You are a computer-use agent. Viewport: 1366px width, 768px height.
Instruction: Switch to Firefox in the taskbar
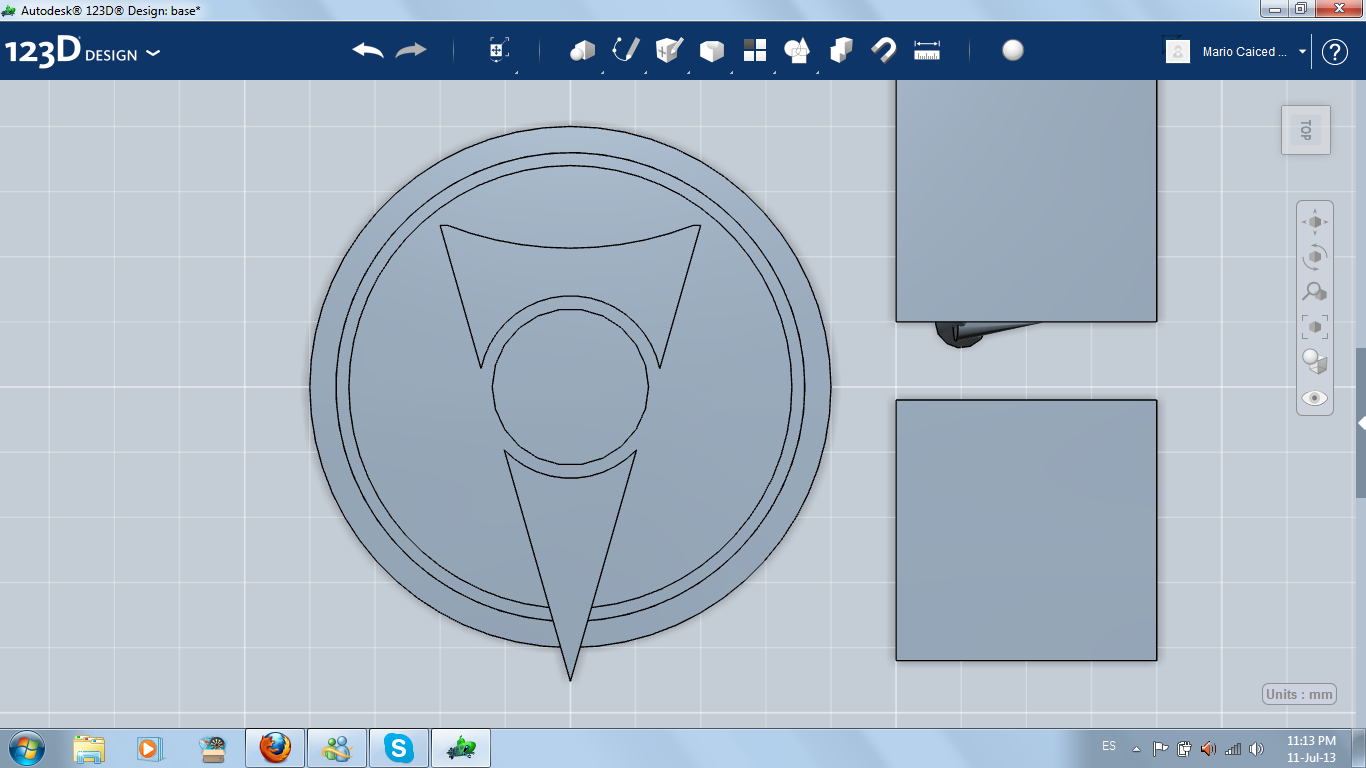(x=275, y=748)
